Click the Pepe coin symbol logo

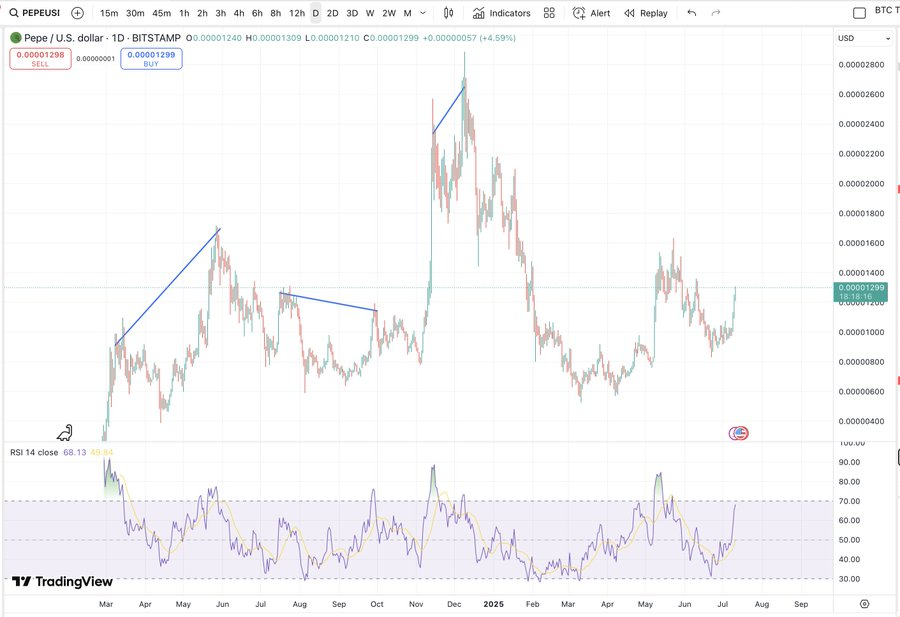[x=15, y=38]
